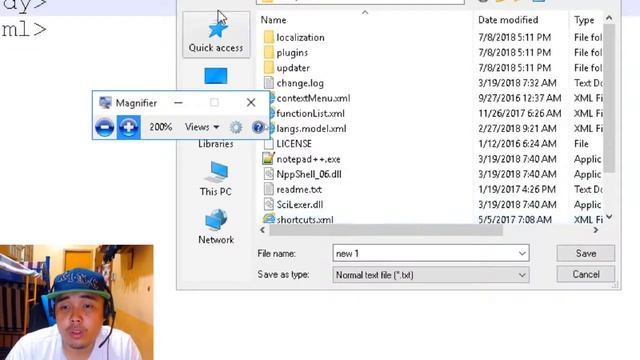The image size is (640, 360).
Task: Zoom out with Magnifier minus button
Action: [104, 127]
